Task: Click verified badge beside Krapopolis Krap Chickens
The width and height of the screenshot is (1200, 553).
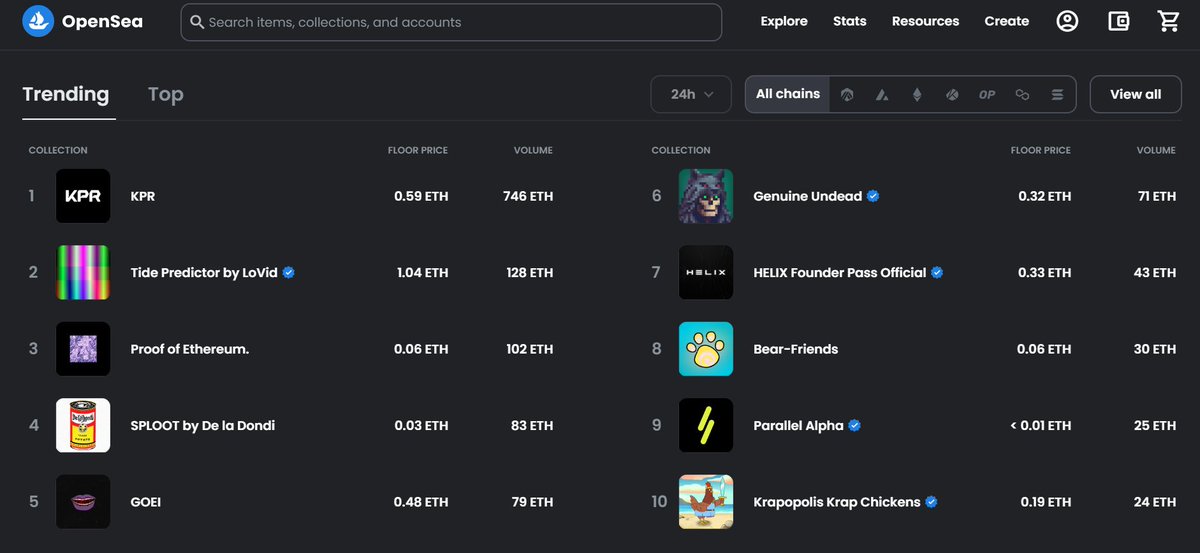Action: 931,501
